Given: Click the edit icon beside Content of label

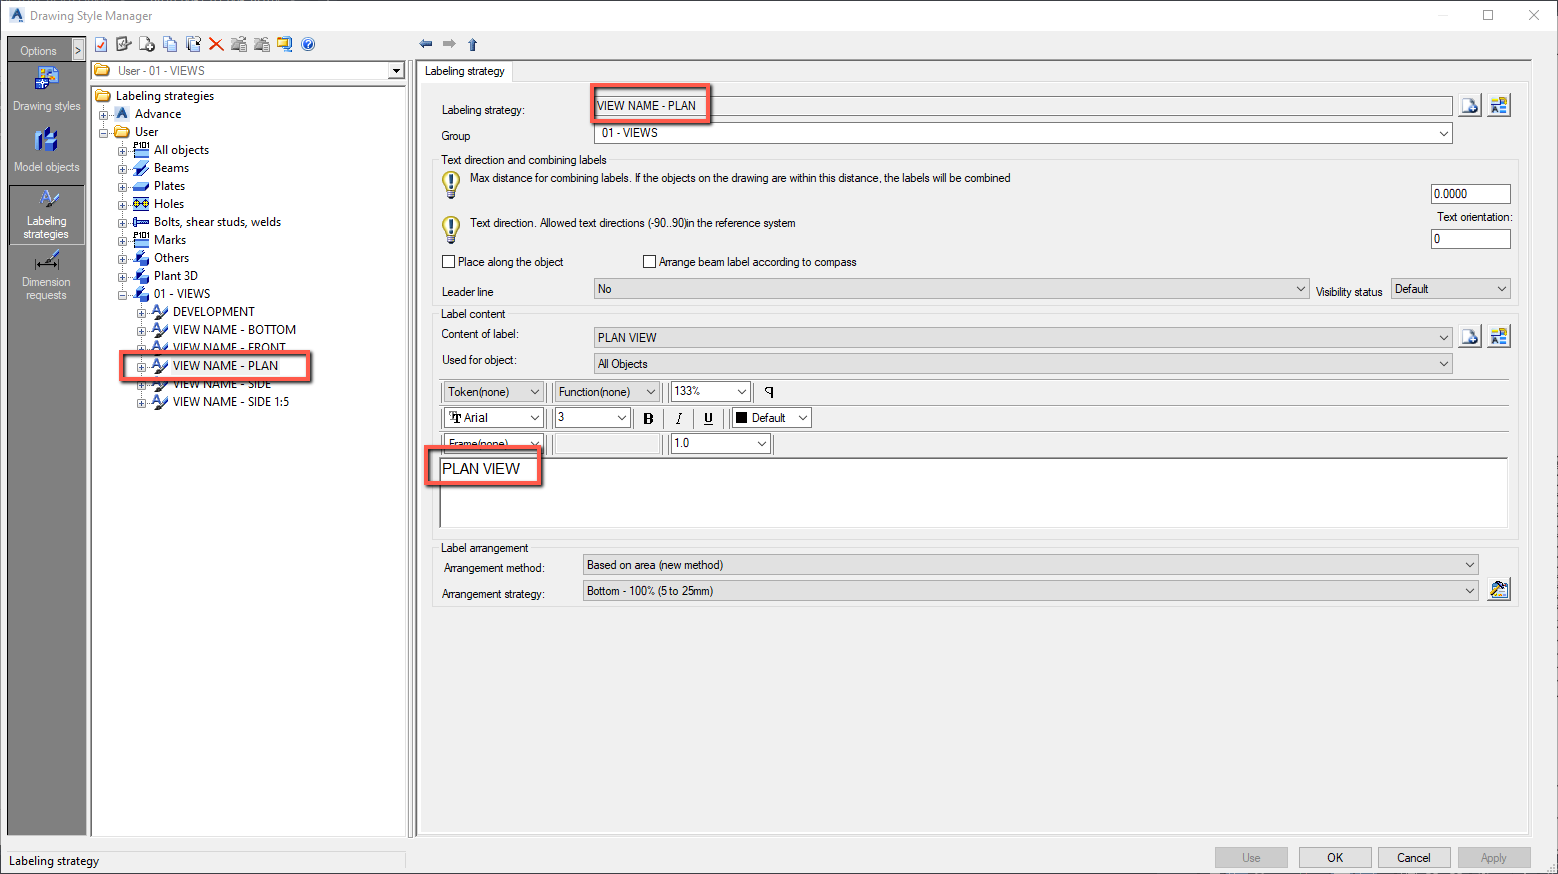Looking at the screenshot, I should [1498, 337].
